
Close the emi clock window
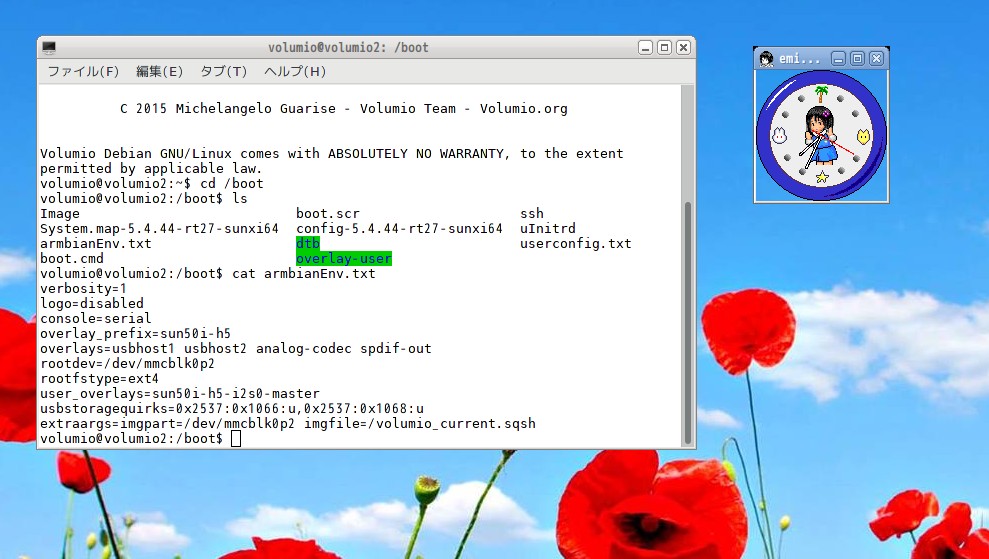(876, 59)
